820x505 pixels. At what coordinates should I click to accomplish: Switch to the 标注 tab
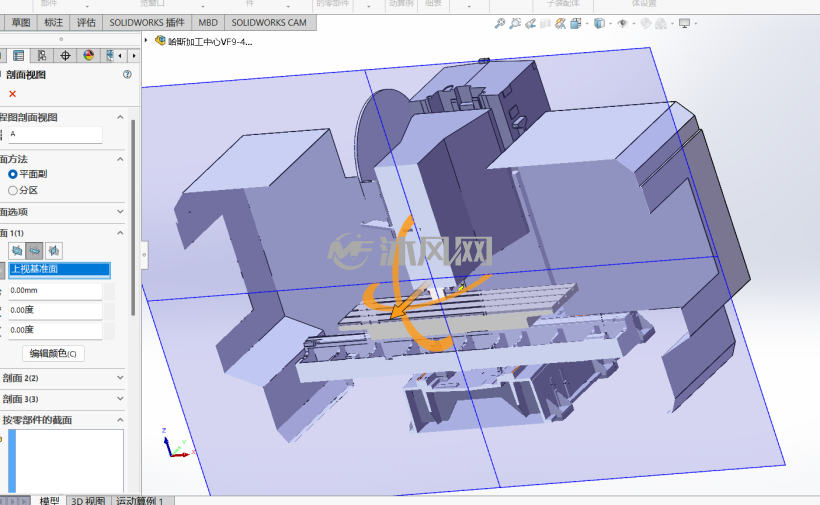pyautogui.click(x=53, y=22)
